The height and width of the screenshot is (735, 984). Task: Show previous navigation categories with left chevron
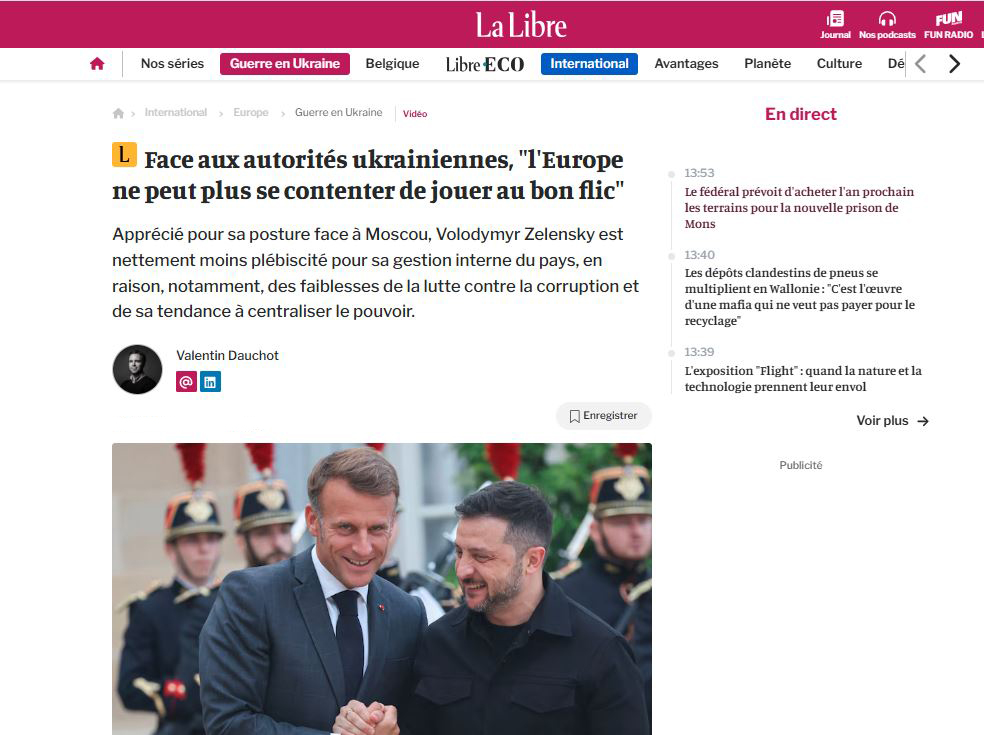pyautogui.click(x=921, y=63)
